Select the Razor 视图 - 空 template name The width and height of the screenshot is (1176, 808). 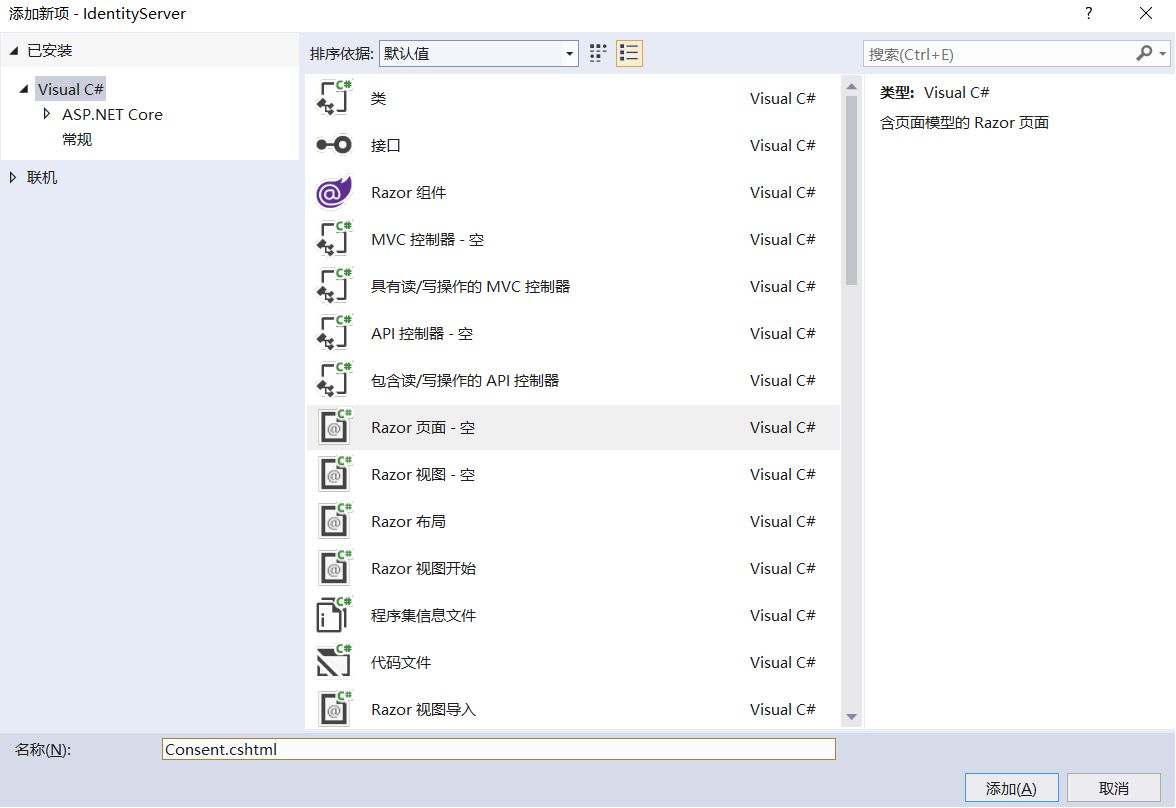(x=423, y=475)
